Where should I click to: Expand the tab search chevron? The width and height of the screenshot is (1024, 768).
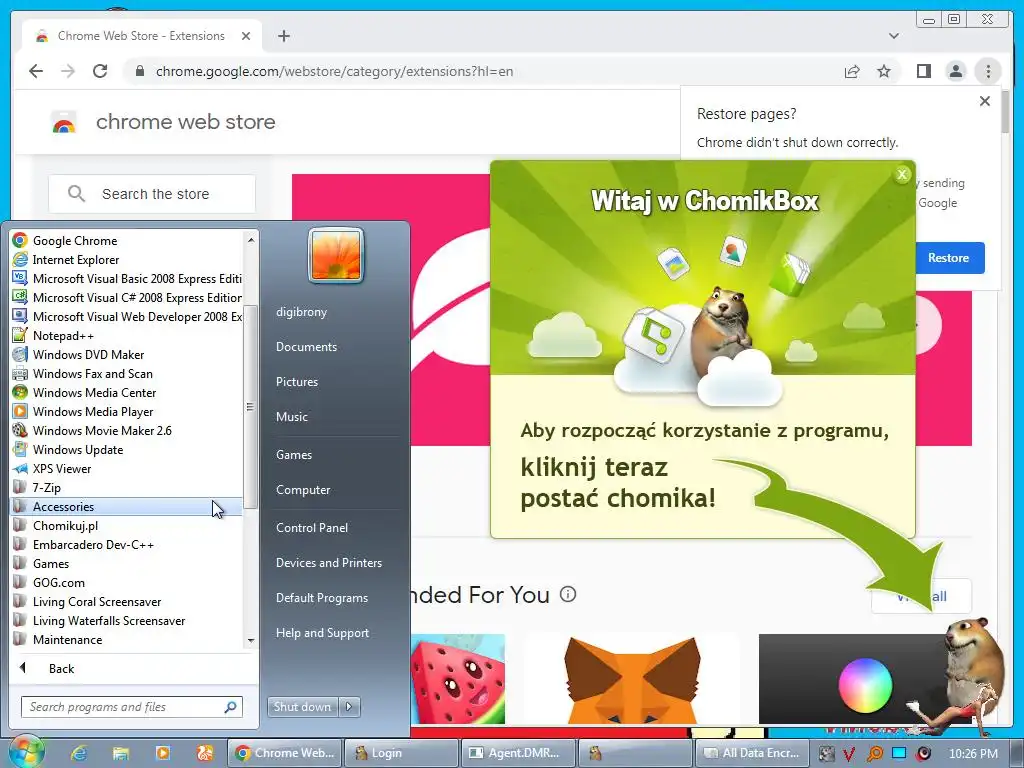[x=894, y=36]
